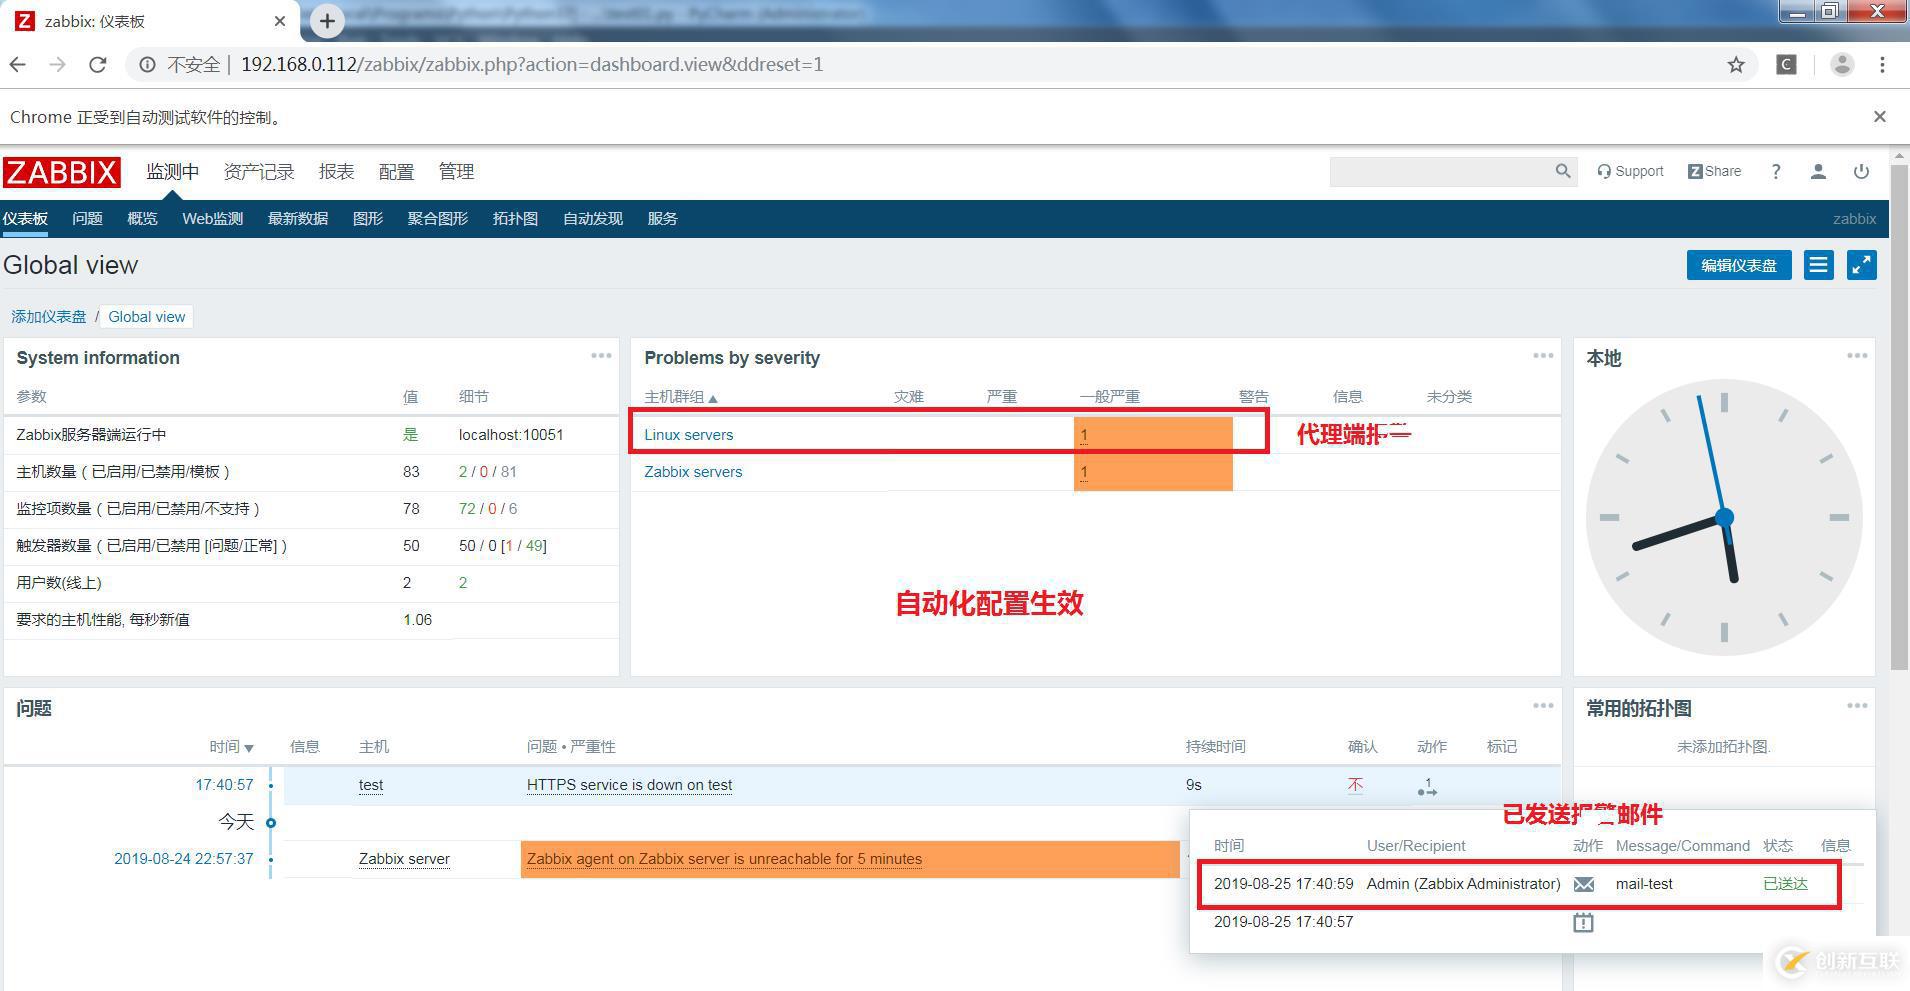This screenshot has height=991, width=1910.
Task: Open user profile icon in Zabbix header
Action: pyautogui.click(x=1818, y=172)
